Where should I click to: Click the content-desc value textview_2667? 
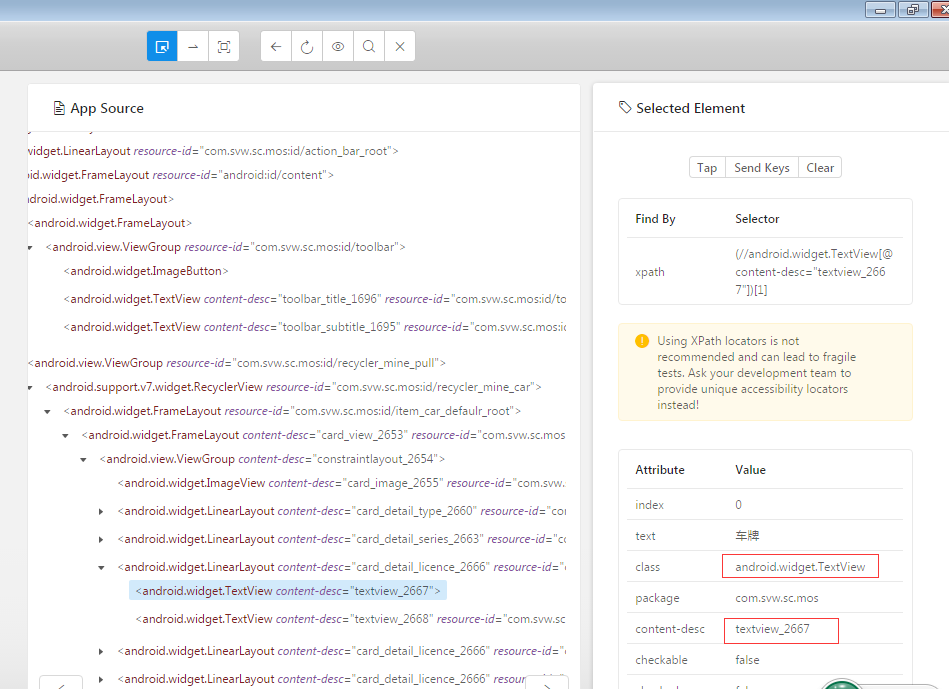pyautogui.click(x=772, y=629)
